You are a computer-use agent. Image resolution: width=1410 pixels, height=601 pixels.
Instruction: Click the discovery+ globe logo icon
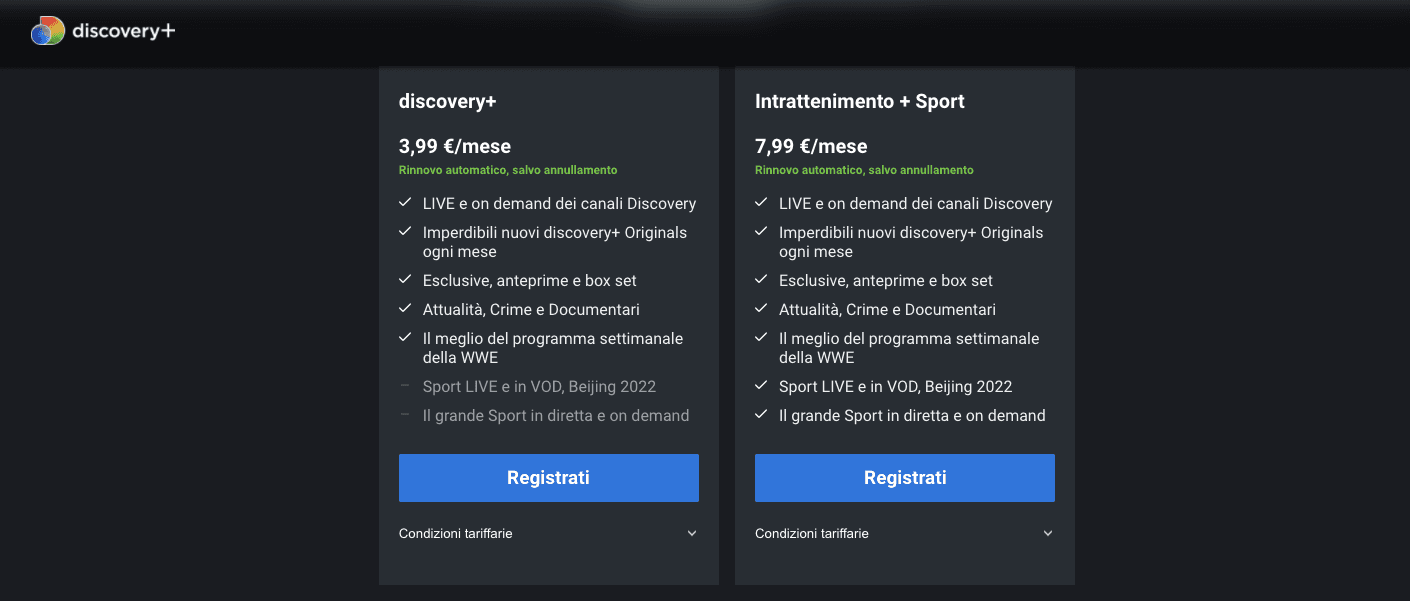point(48,31)
